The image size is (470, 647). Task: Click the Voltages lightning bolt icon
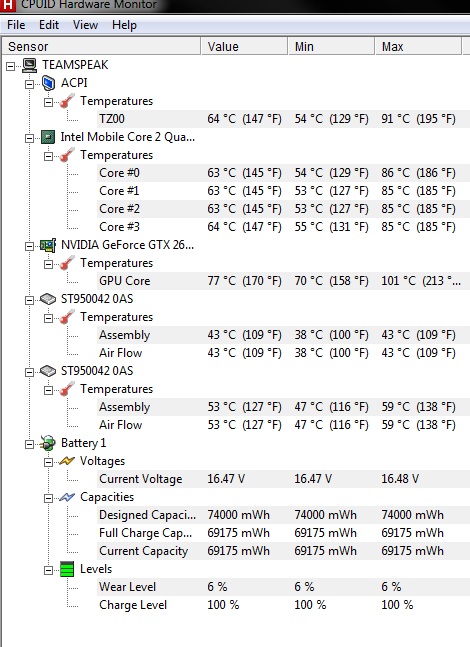pyautogui.click(x=67, y=461)
